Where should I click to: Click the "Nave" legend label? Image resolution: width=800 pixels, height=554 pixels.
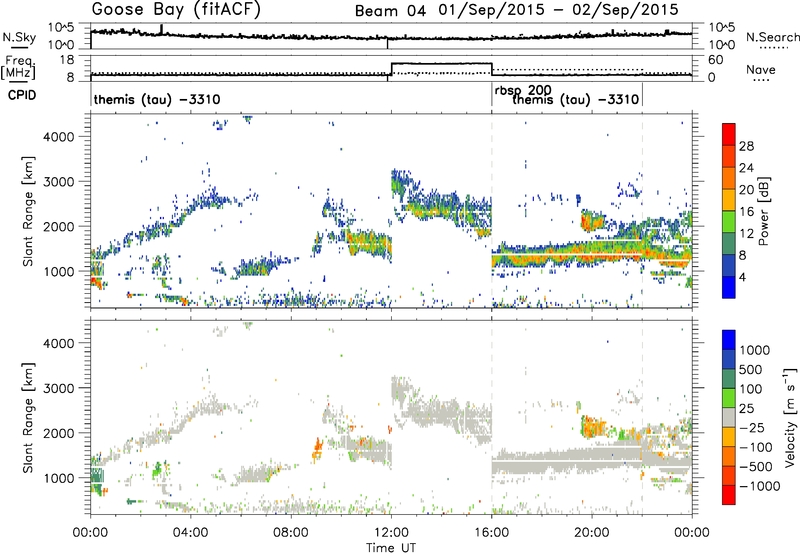coord(761,69)
